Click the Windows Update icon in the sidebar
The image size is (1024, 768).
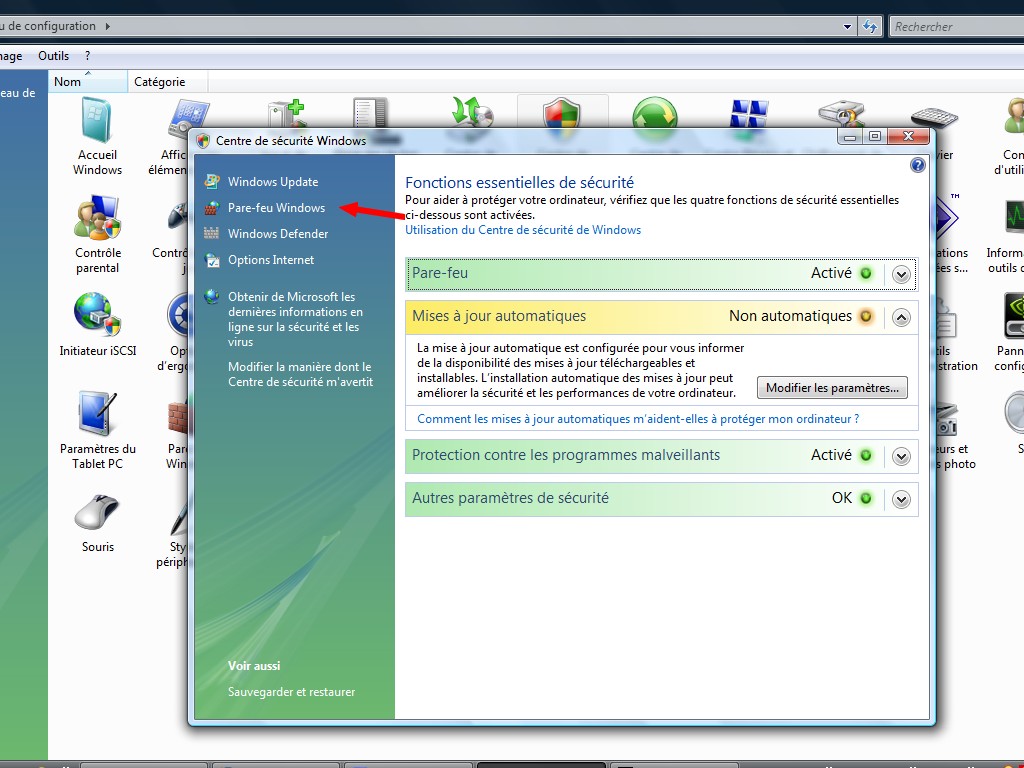(x=212, y=182)
